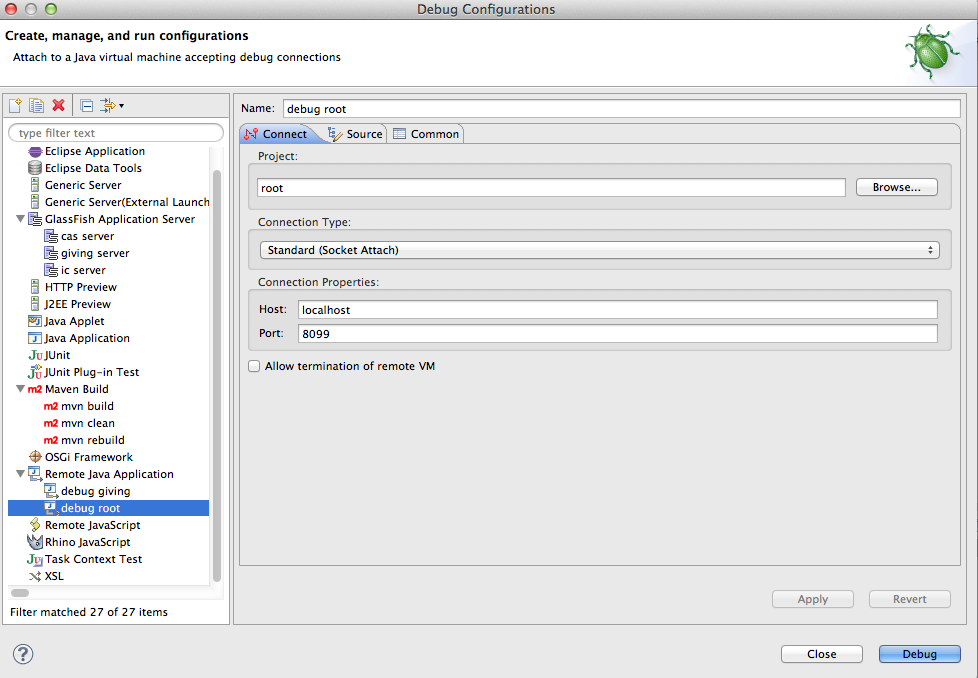The image size is (978, 678).
Task: Click the New launch configuration icon
Action: click(15, 105)
